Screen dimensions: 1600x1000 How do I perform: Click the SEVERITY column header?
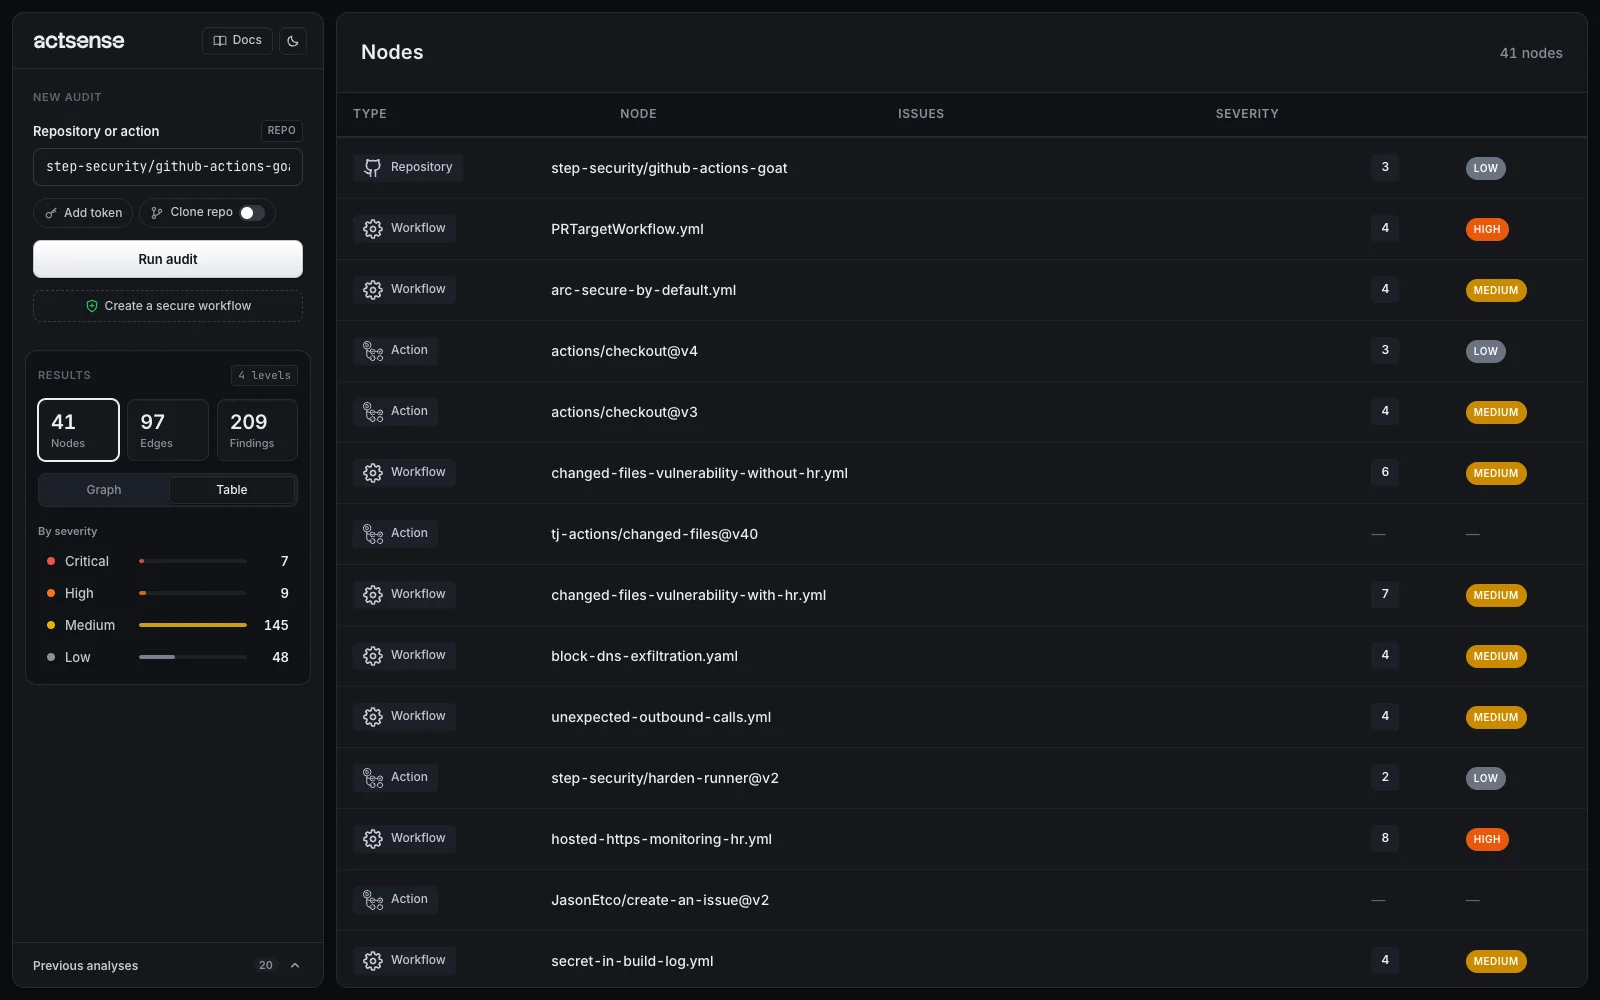tap(1247, 114)
